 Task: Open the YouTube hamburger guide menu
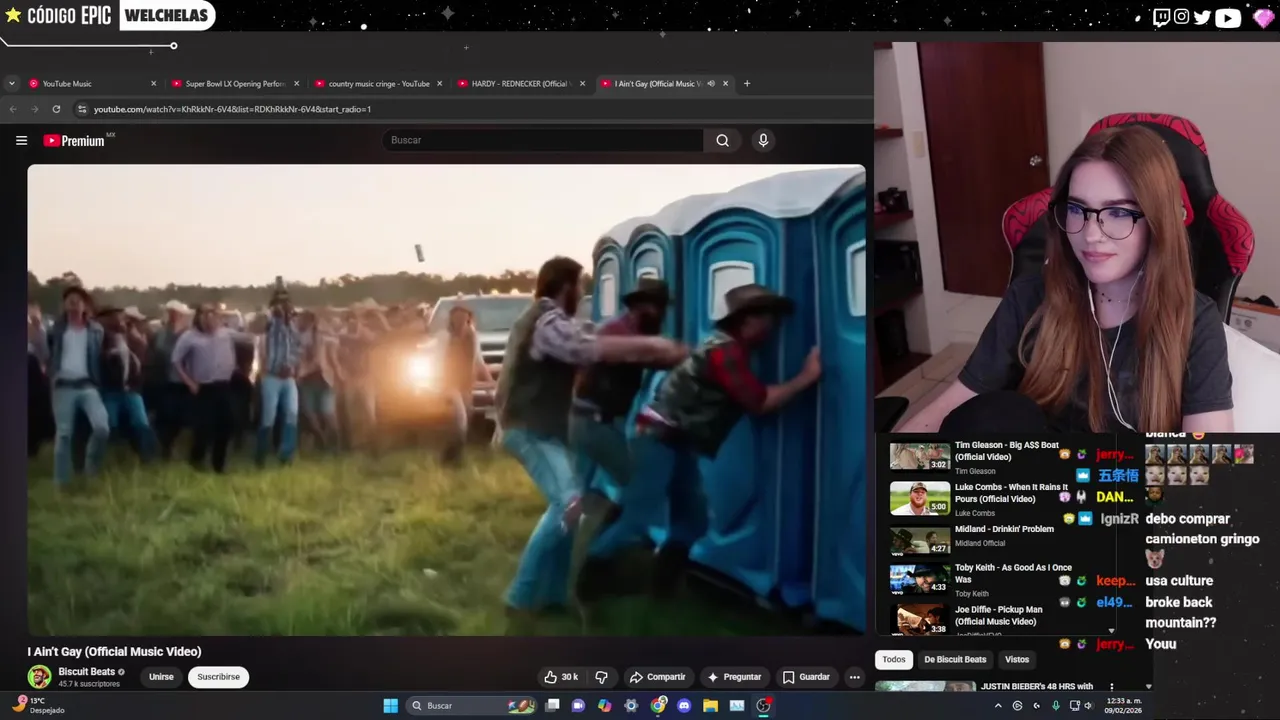21,140
